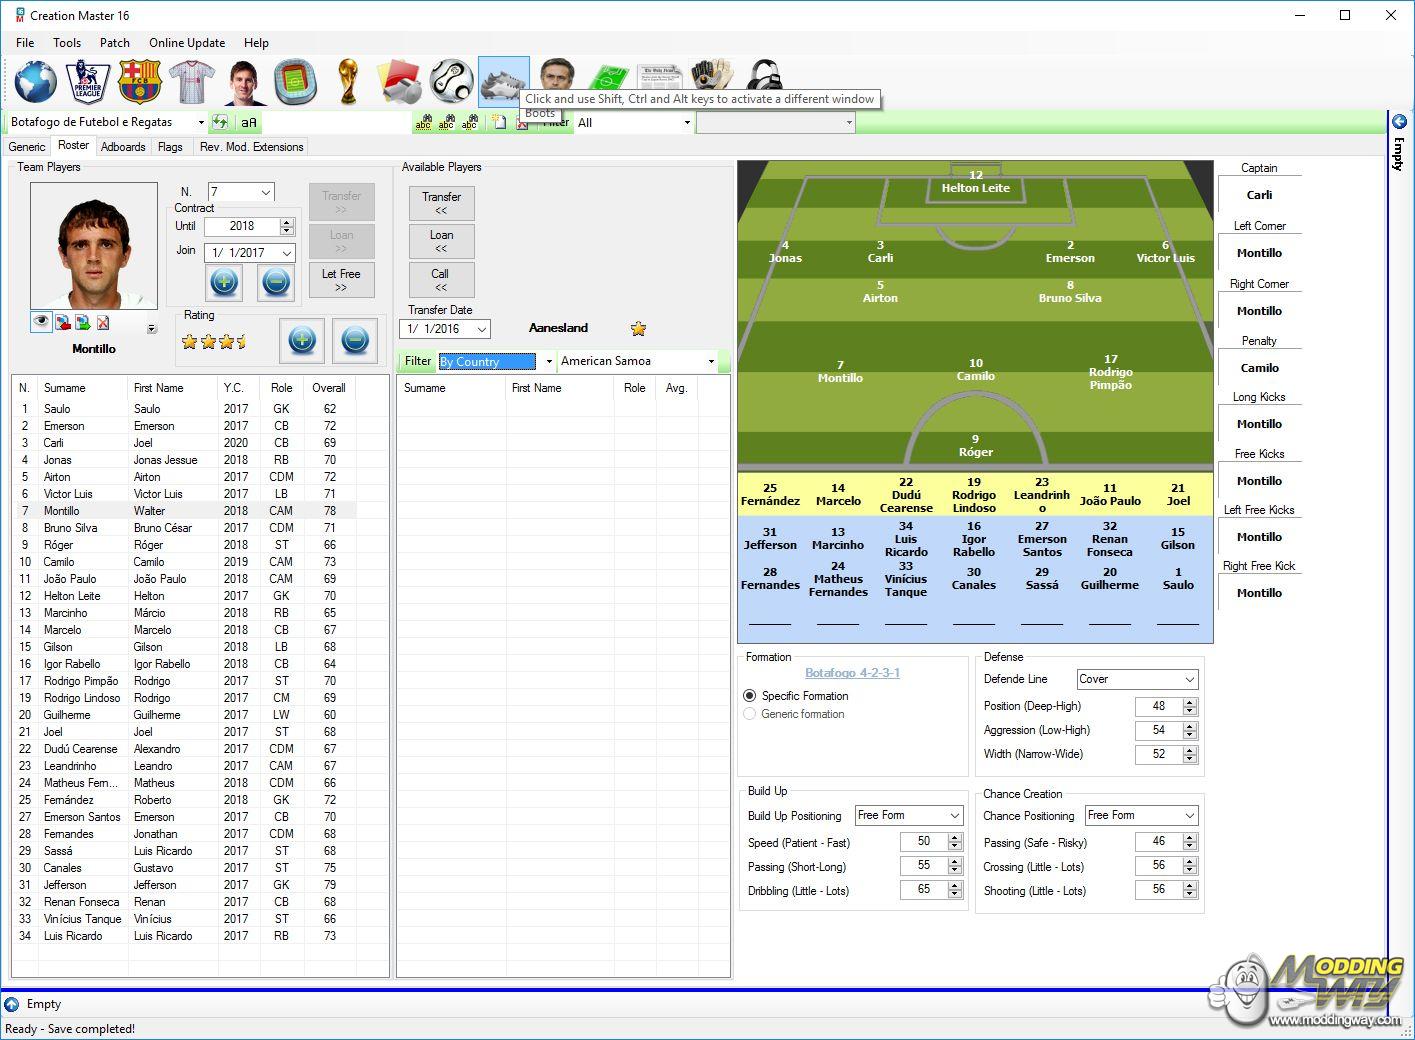This screenshot has width=1415, height=1040.
Task: Select the white jersey Kits icon
Action: click(191, 82)
